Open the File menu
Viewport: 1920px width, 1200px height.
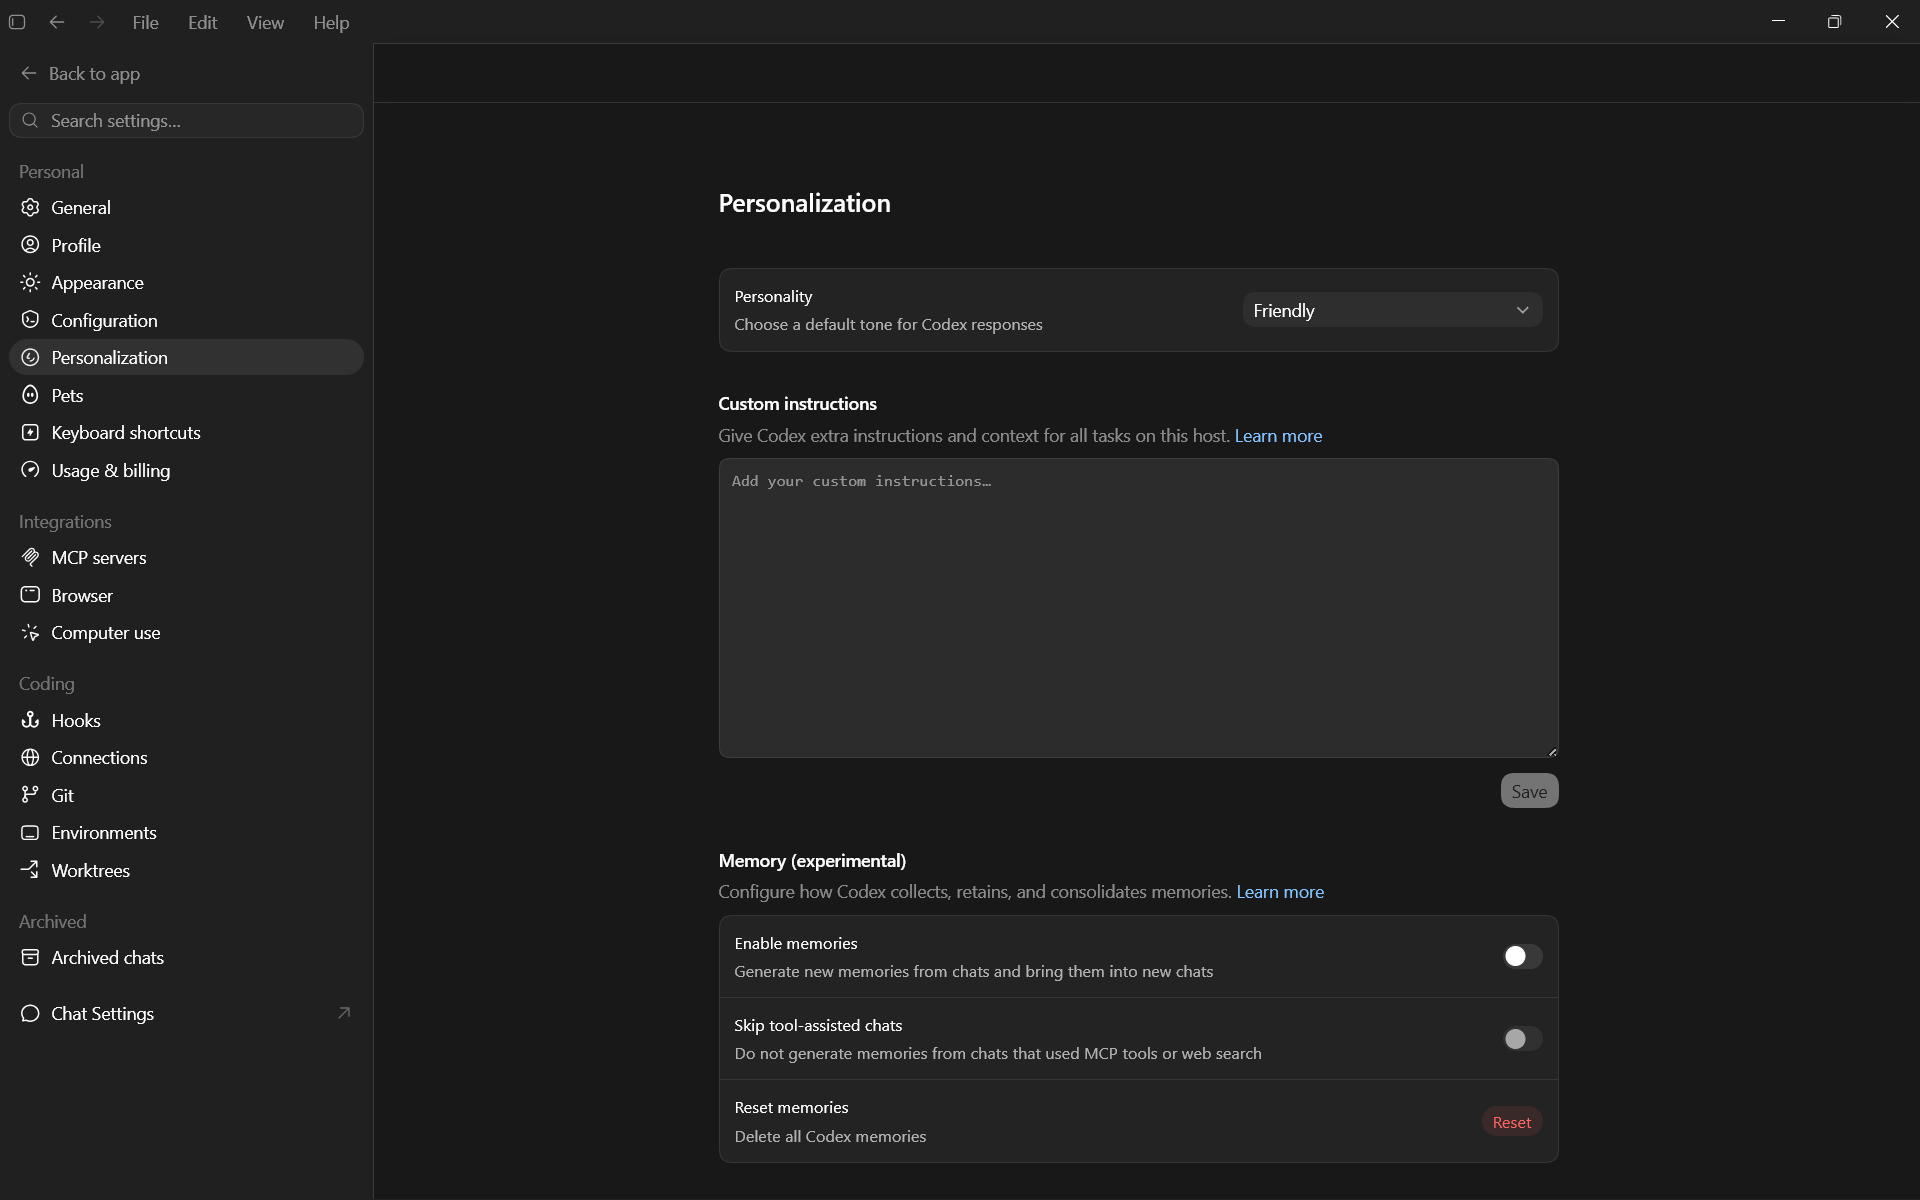pyautogui.click(x=145, y=22)
